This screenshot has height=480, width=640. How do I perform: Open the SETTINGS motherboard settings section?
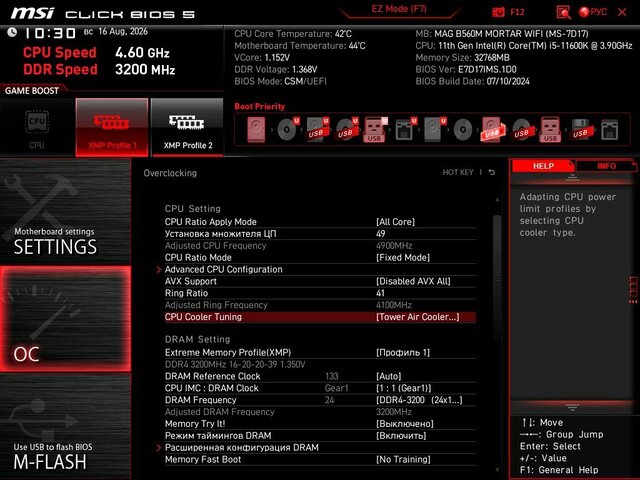tap(65, 211)
